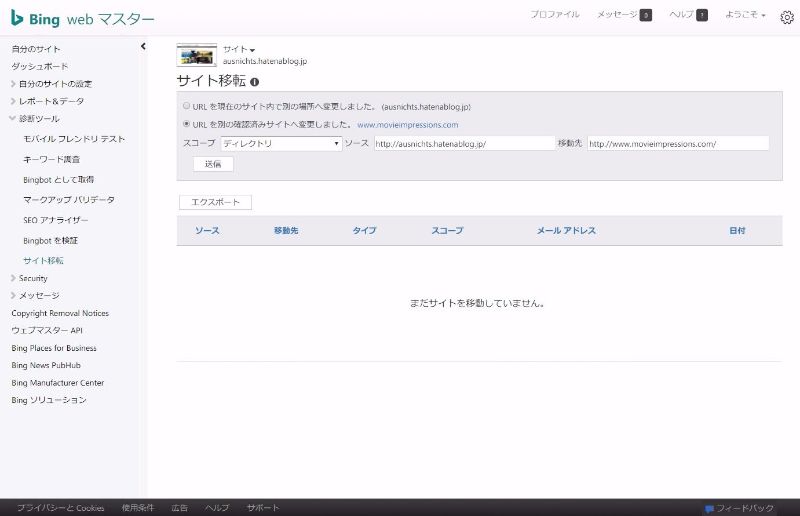Sort table by スコープ column
The image size is (800, 516).
[447, 231]
